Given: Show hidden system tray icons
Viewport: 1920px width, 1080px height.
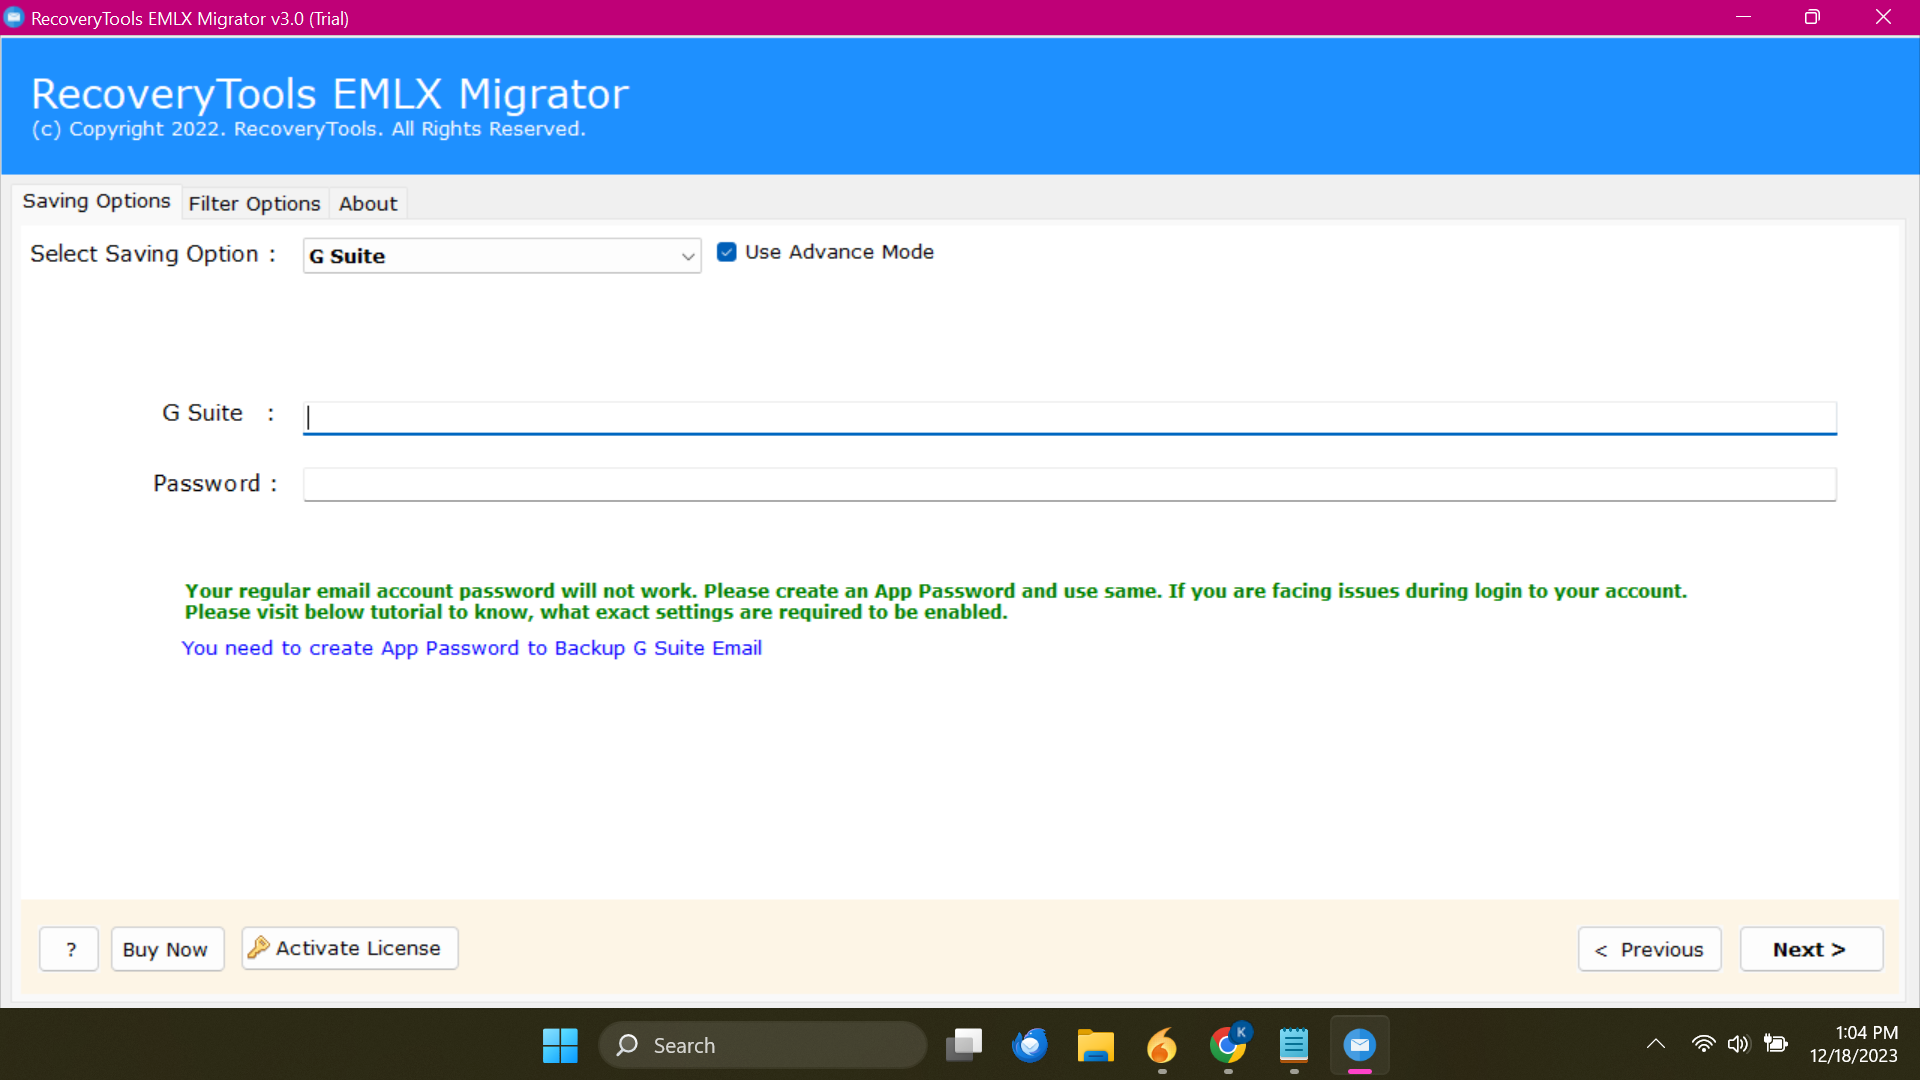Looking at the screenshot, I should (1656, 1044).
